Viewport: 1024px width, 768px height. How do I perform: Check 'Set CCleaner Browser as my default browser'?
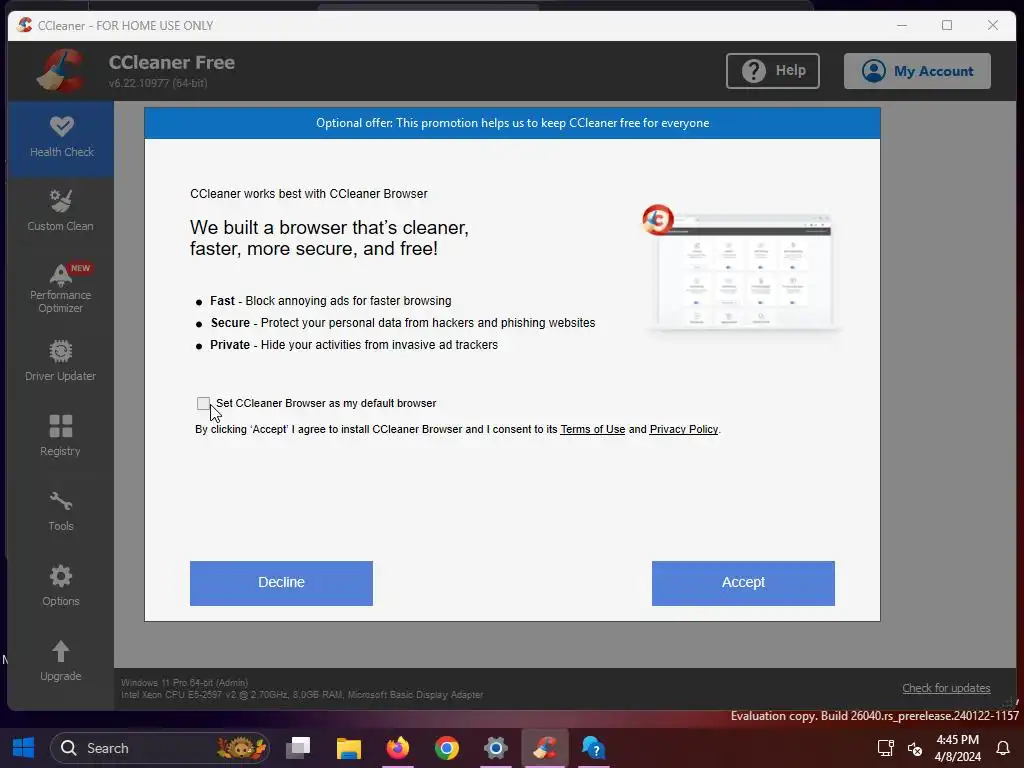point(203,404)
